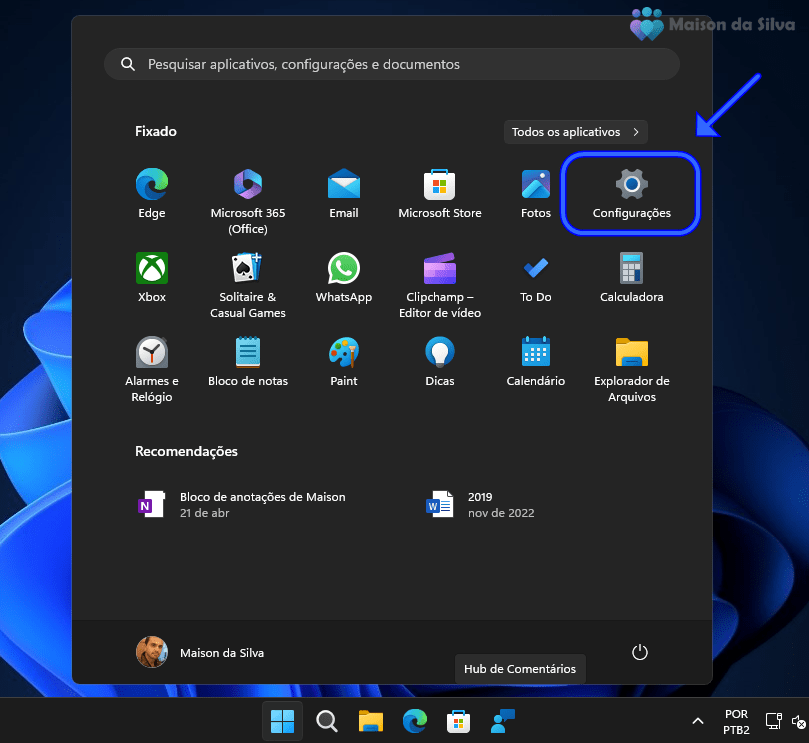
Task: Open the Edge pinned app
Action: coord(152,193)
